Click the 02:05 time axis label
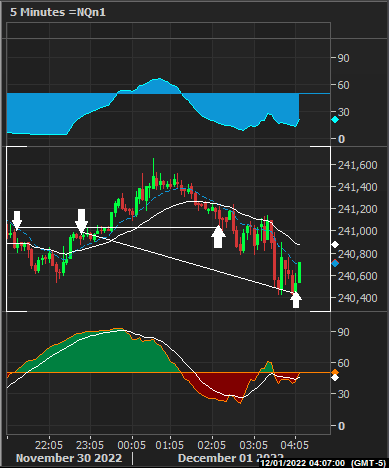The width and height of the screenshot is (389, 468). 212,445
